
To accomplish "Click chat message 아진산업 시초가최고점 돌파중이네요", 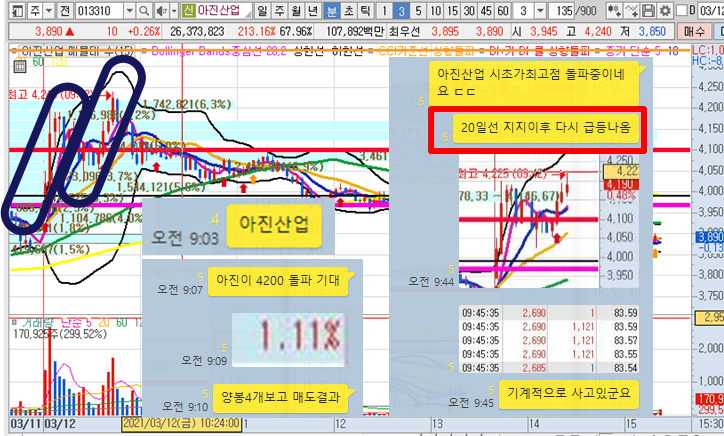I will 534,82.
